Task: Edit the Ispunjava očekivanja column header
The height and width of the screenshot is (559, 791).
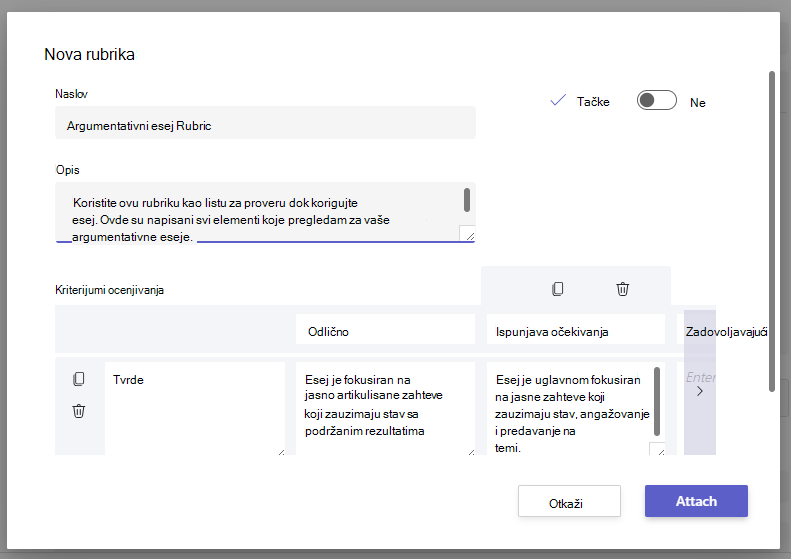Action: tap(576, 329)
